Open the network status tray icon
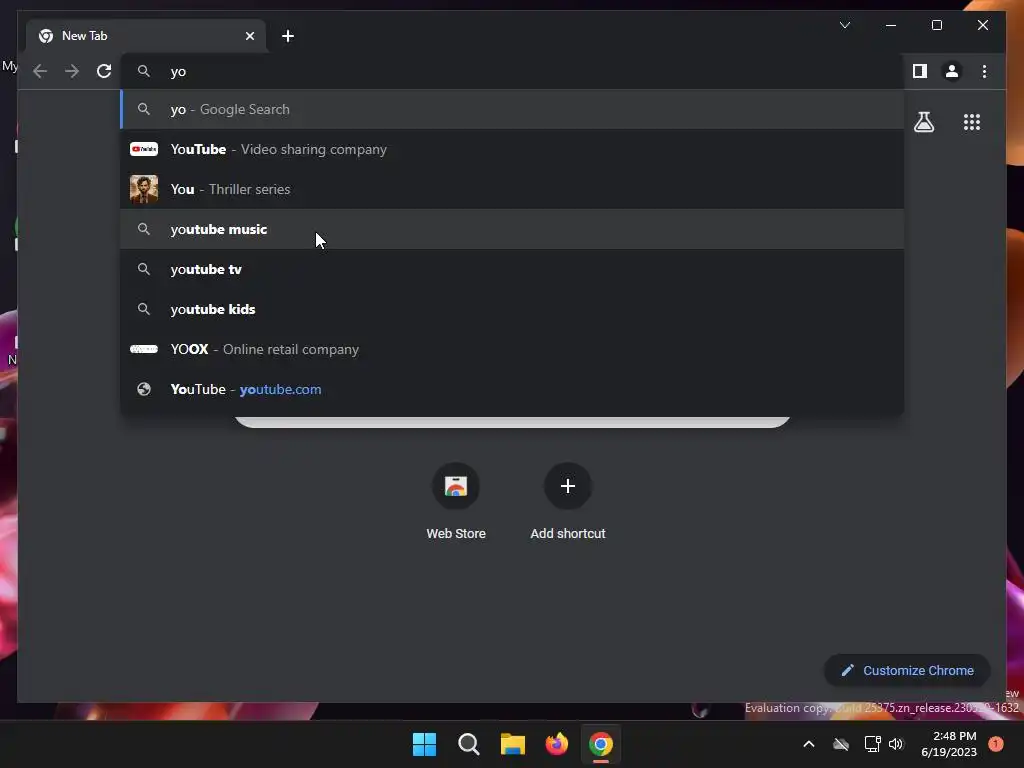This screenshot has width=1024, height=768. click(x=872, y=744)
